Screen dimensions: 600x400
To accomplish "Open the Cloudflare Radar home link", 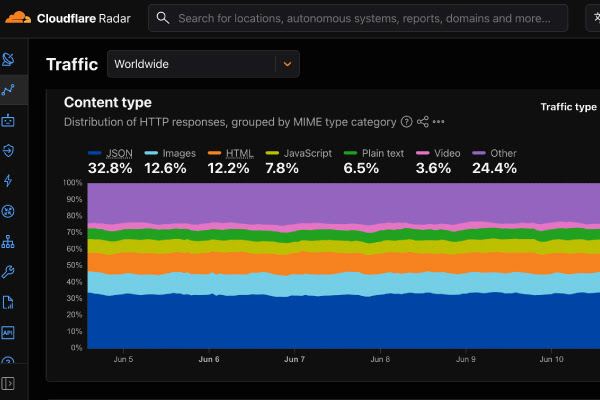I will click(68, 18).
